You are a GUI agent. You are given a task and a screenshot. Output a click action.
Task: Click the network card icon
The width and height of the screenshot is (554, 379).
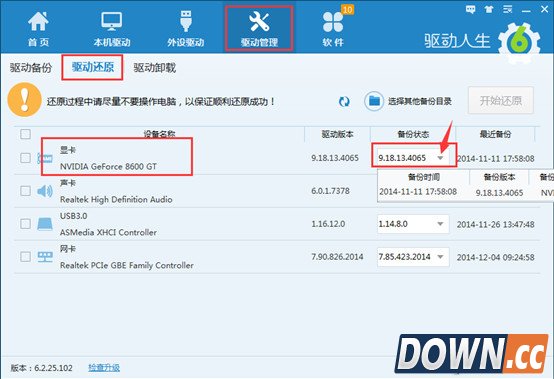[x=45, y=257]
